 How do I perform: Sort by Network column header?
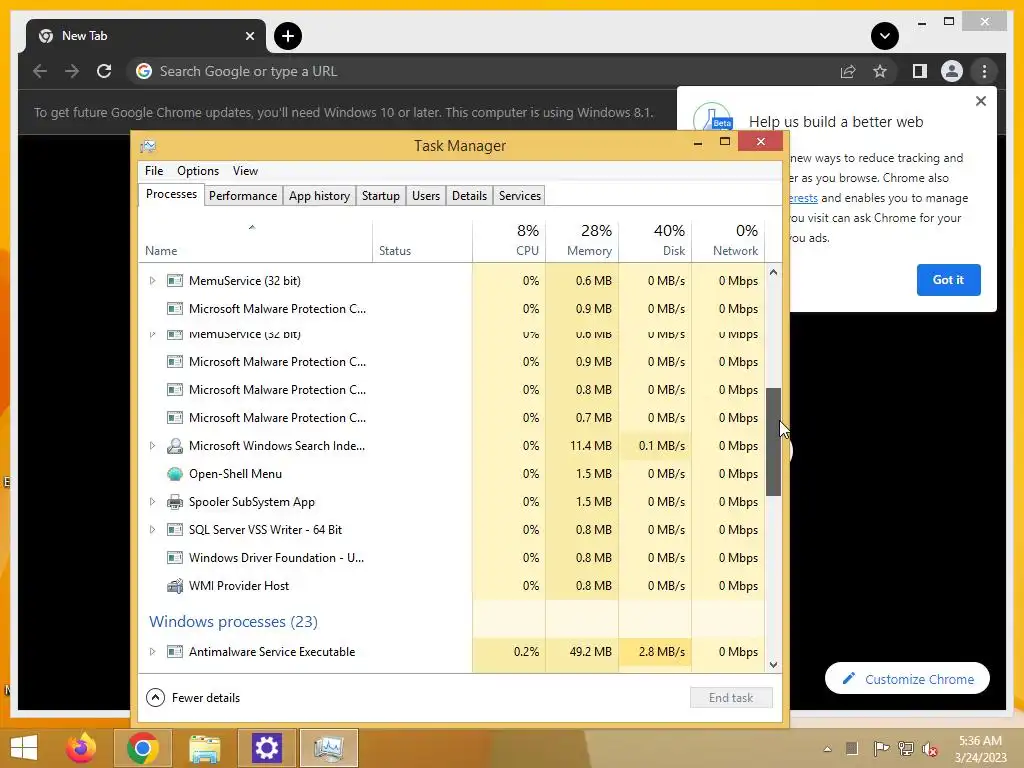[728, 242]
